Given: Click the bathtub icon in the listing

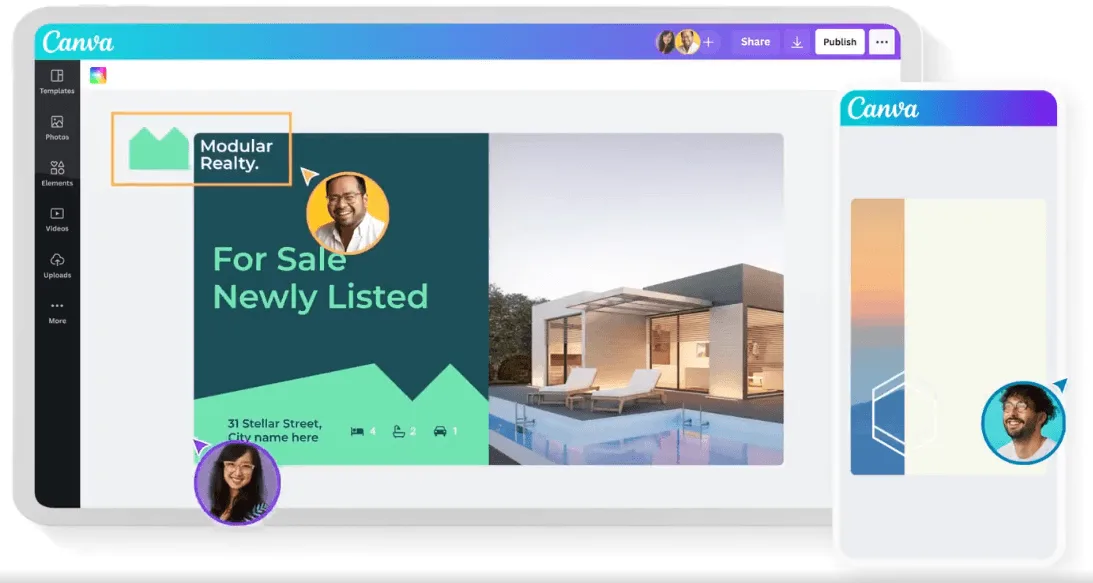Looking at the screenshot, I should 399,432.
